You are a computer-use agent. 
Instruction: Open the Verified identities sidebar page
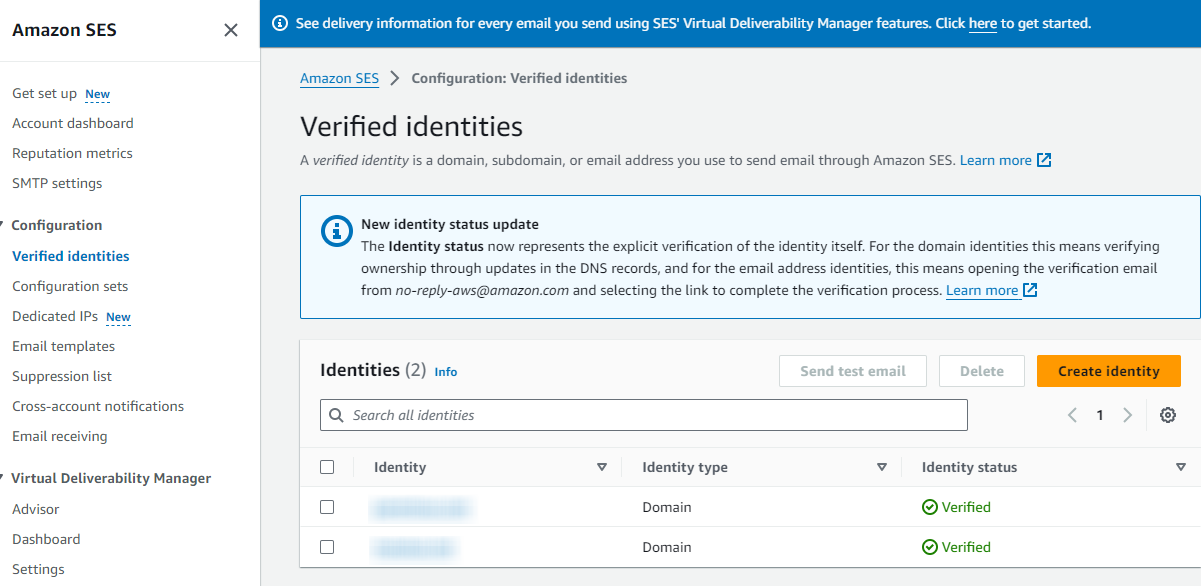pos(70,255)
